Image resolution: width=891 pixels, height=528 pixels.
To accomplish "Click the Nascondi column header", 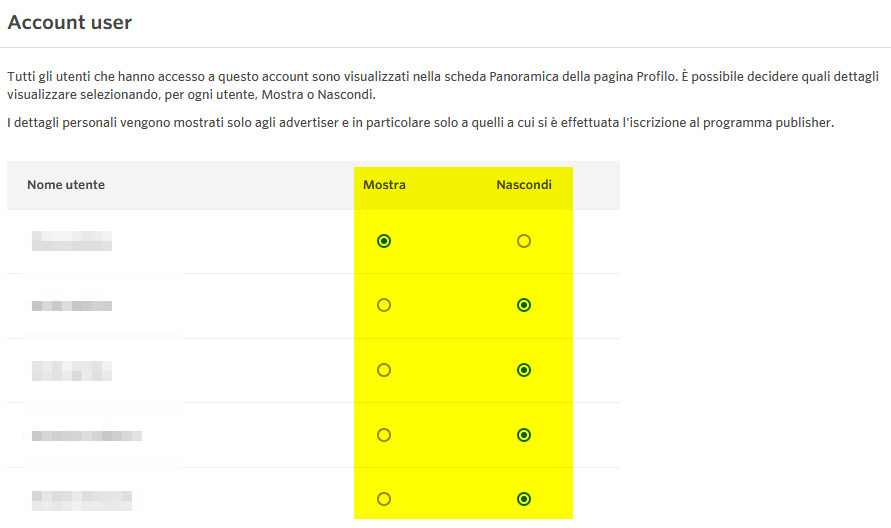I will 524,185.
